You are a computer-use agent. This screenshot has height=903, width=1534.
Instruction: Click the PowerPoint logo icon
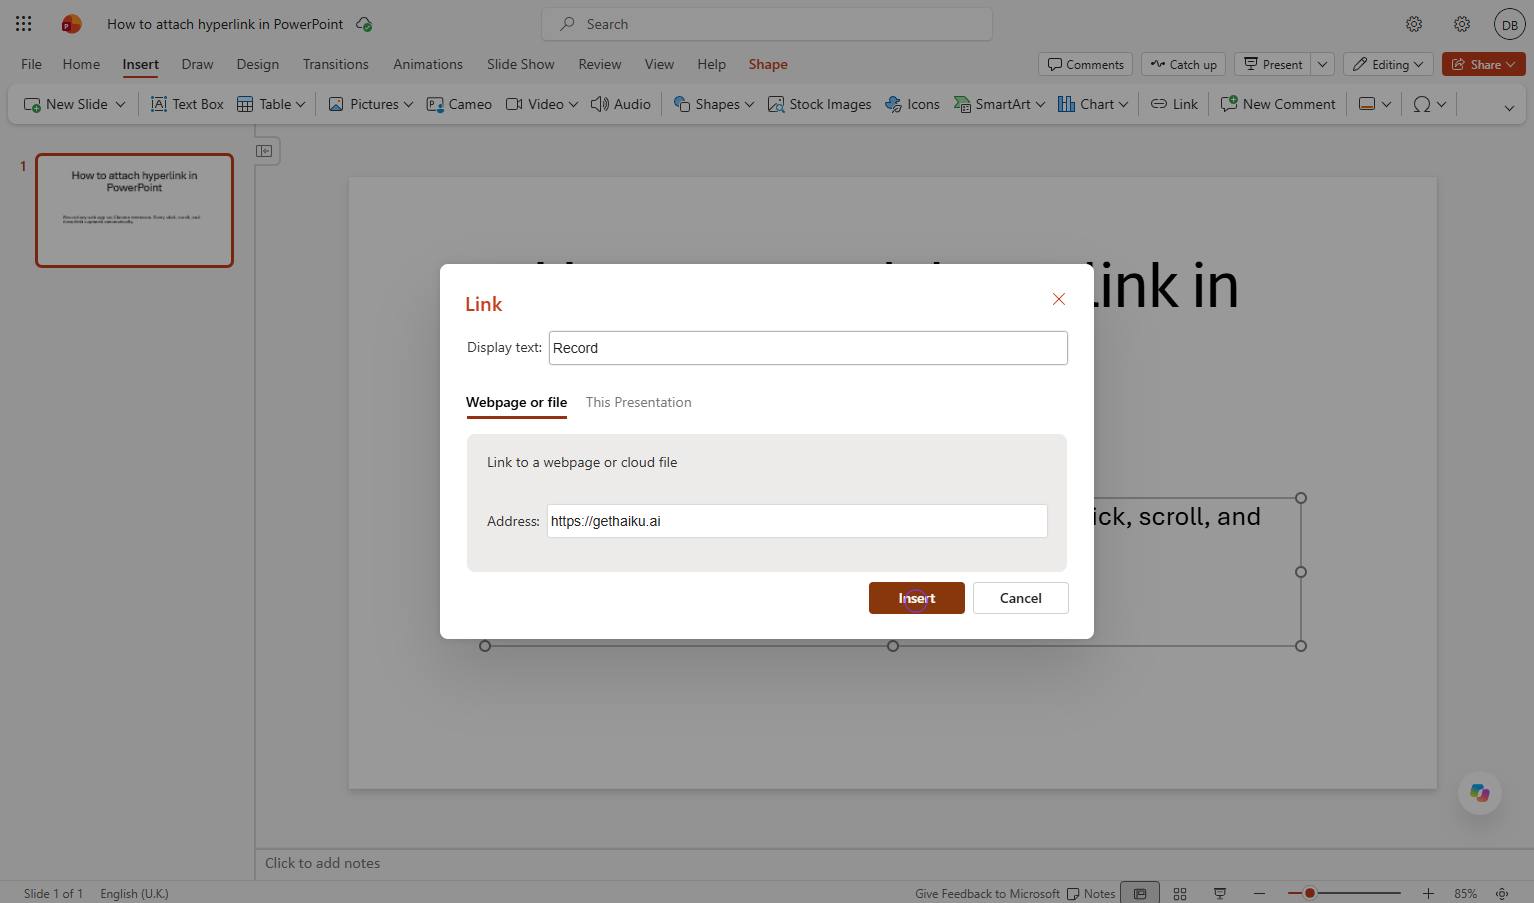(x=71, y=24)
